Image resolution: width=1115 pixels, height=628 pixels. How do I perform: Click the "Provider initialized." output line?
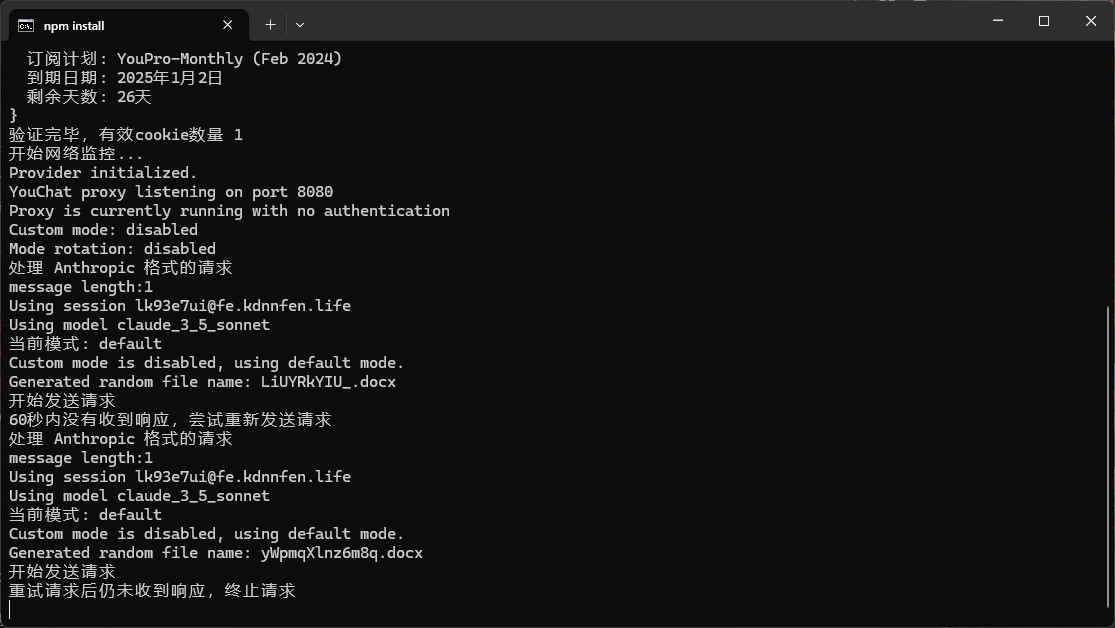pos(103,173)
